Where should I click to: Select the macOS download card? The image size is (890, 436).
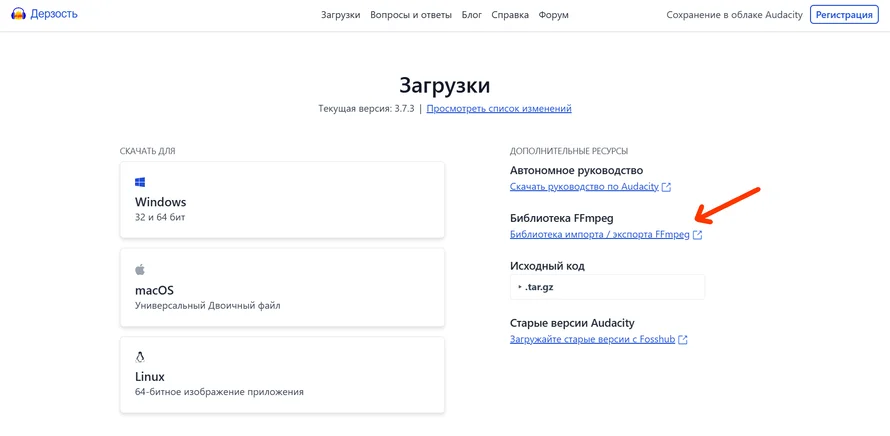(x=282, y=288)
